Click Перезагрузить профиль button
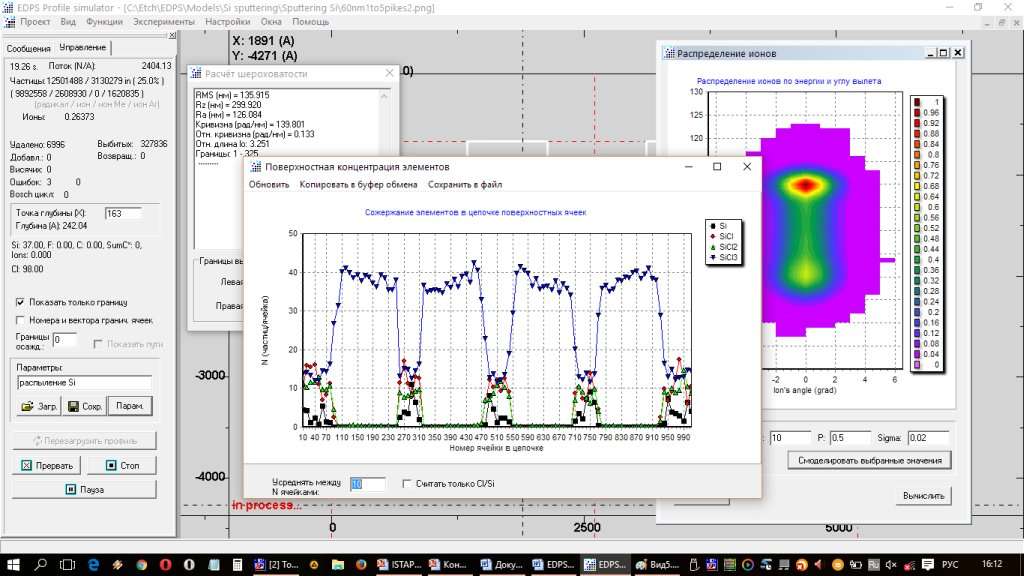The image size is (1024, 576). [84, 441]
